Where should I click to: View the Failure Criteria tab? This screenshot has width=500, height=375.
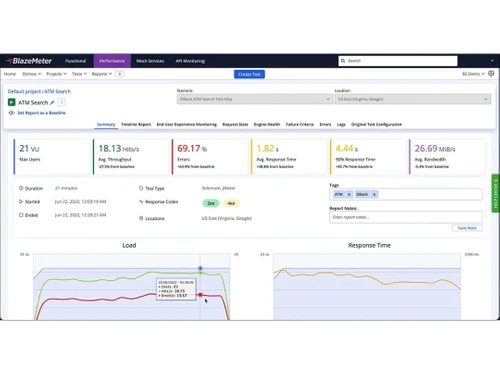[x=300, y=125]
